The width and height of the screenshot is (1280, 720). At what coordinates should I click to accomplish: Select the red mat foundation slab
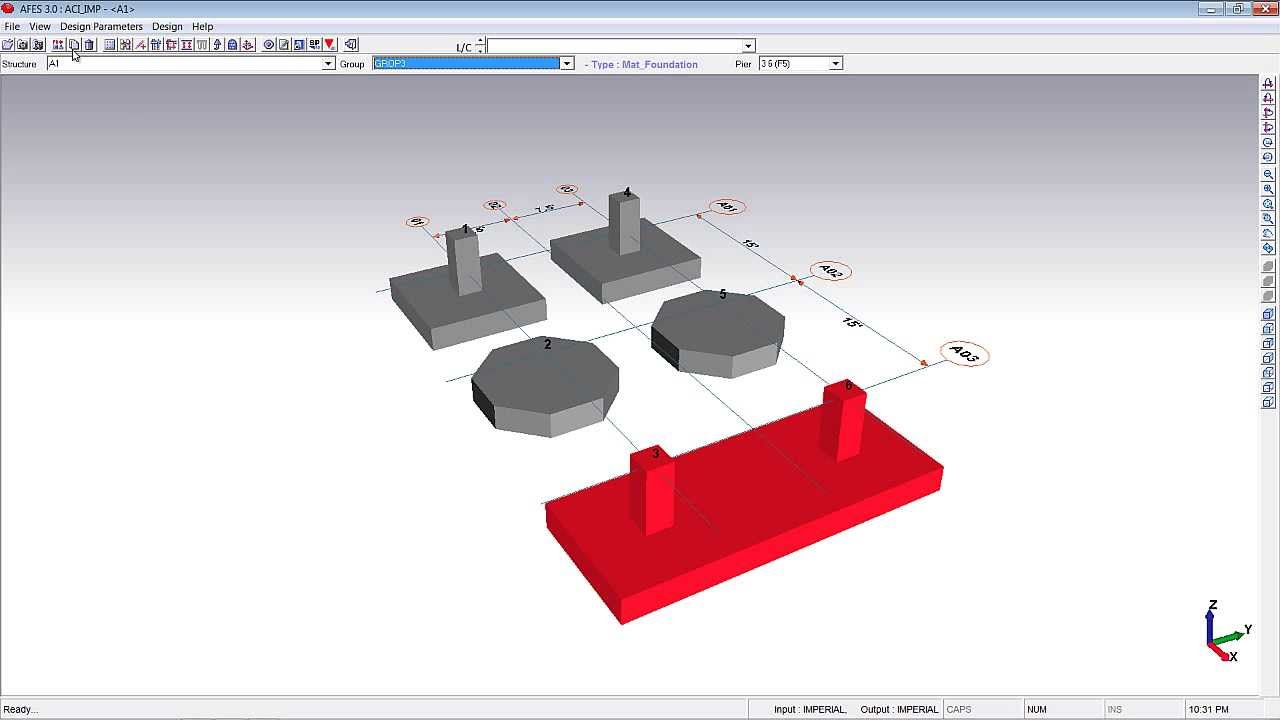click(745, 510)
